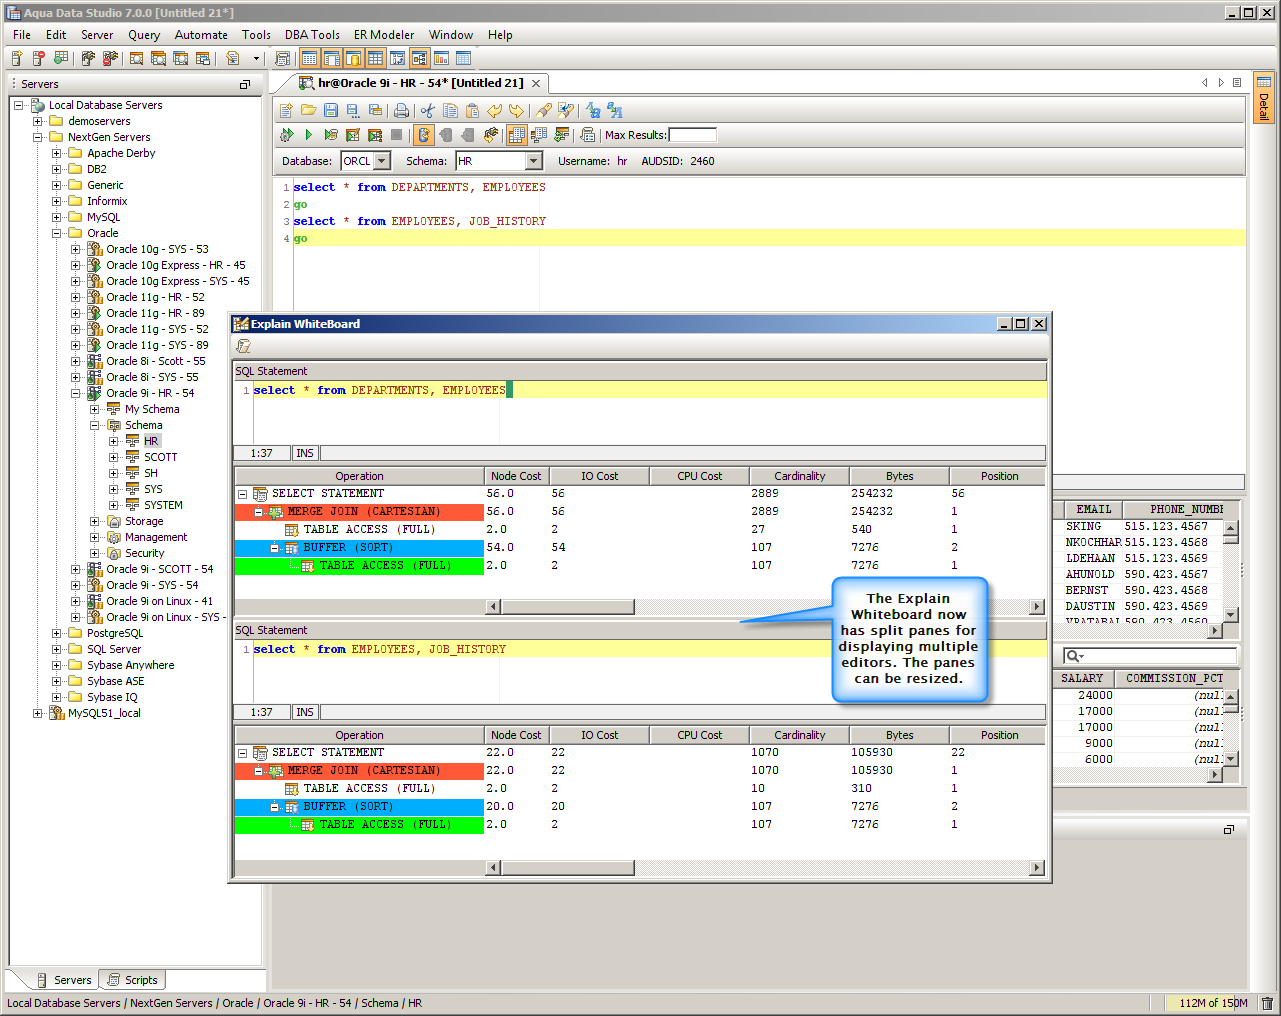Viewport: 1281px width, 1016px height.
Task: Click the New Script icon in editor toolbar
Action: (x=286, y=111)
